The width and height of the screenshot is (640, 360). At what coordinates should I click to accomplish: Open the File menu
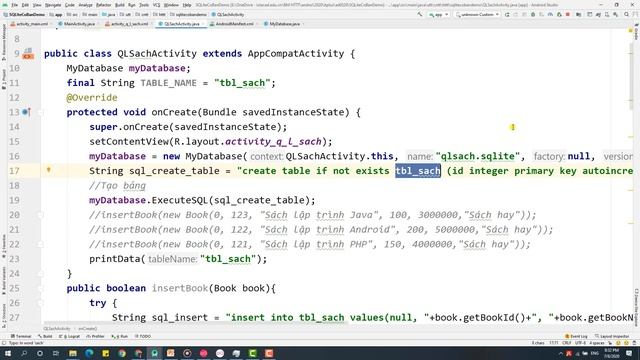(x=14, y=5)
